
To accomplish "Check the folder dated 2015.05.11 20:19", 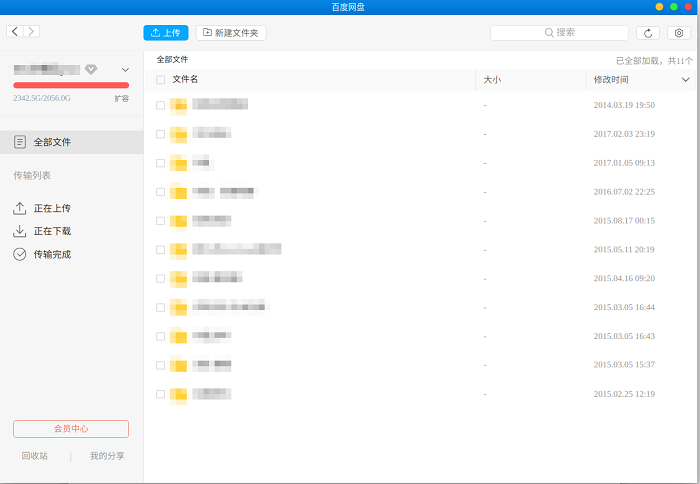I will point(160,250).
